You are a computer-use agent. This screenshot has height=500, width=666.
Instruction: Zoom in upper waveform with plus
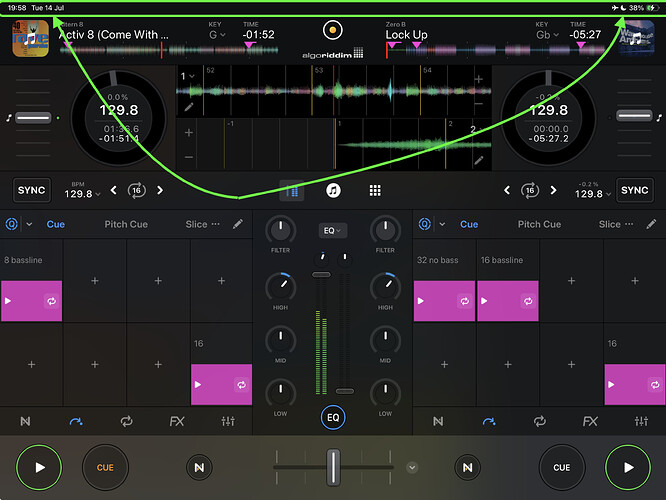click(479, 79)
